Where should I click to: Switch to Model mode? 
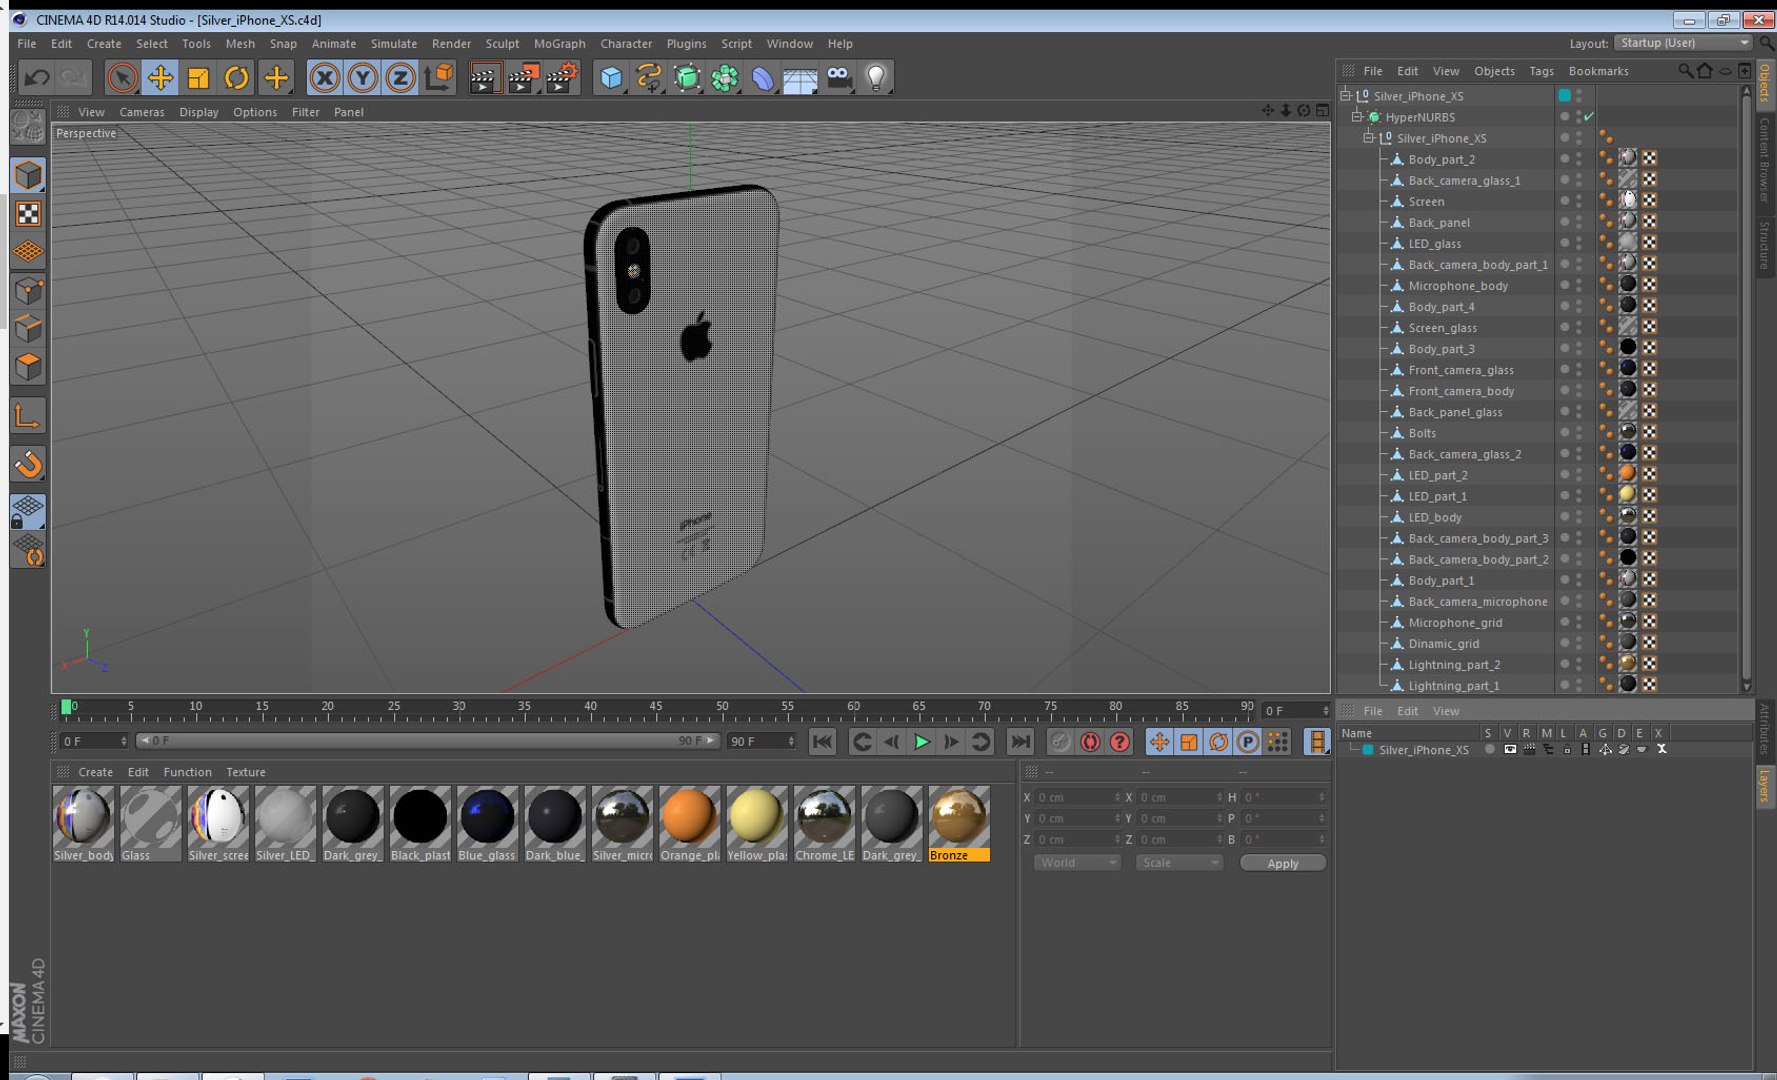tap(28, 175)
